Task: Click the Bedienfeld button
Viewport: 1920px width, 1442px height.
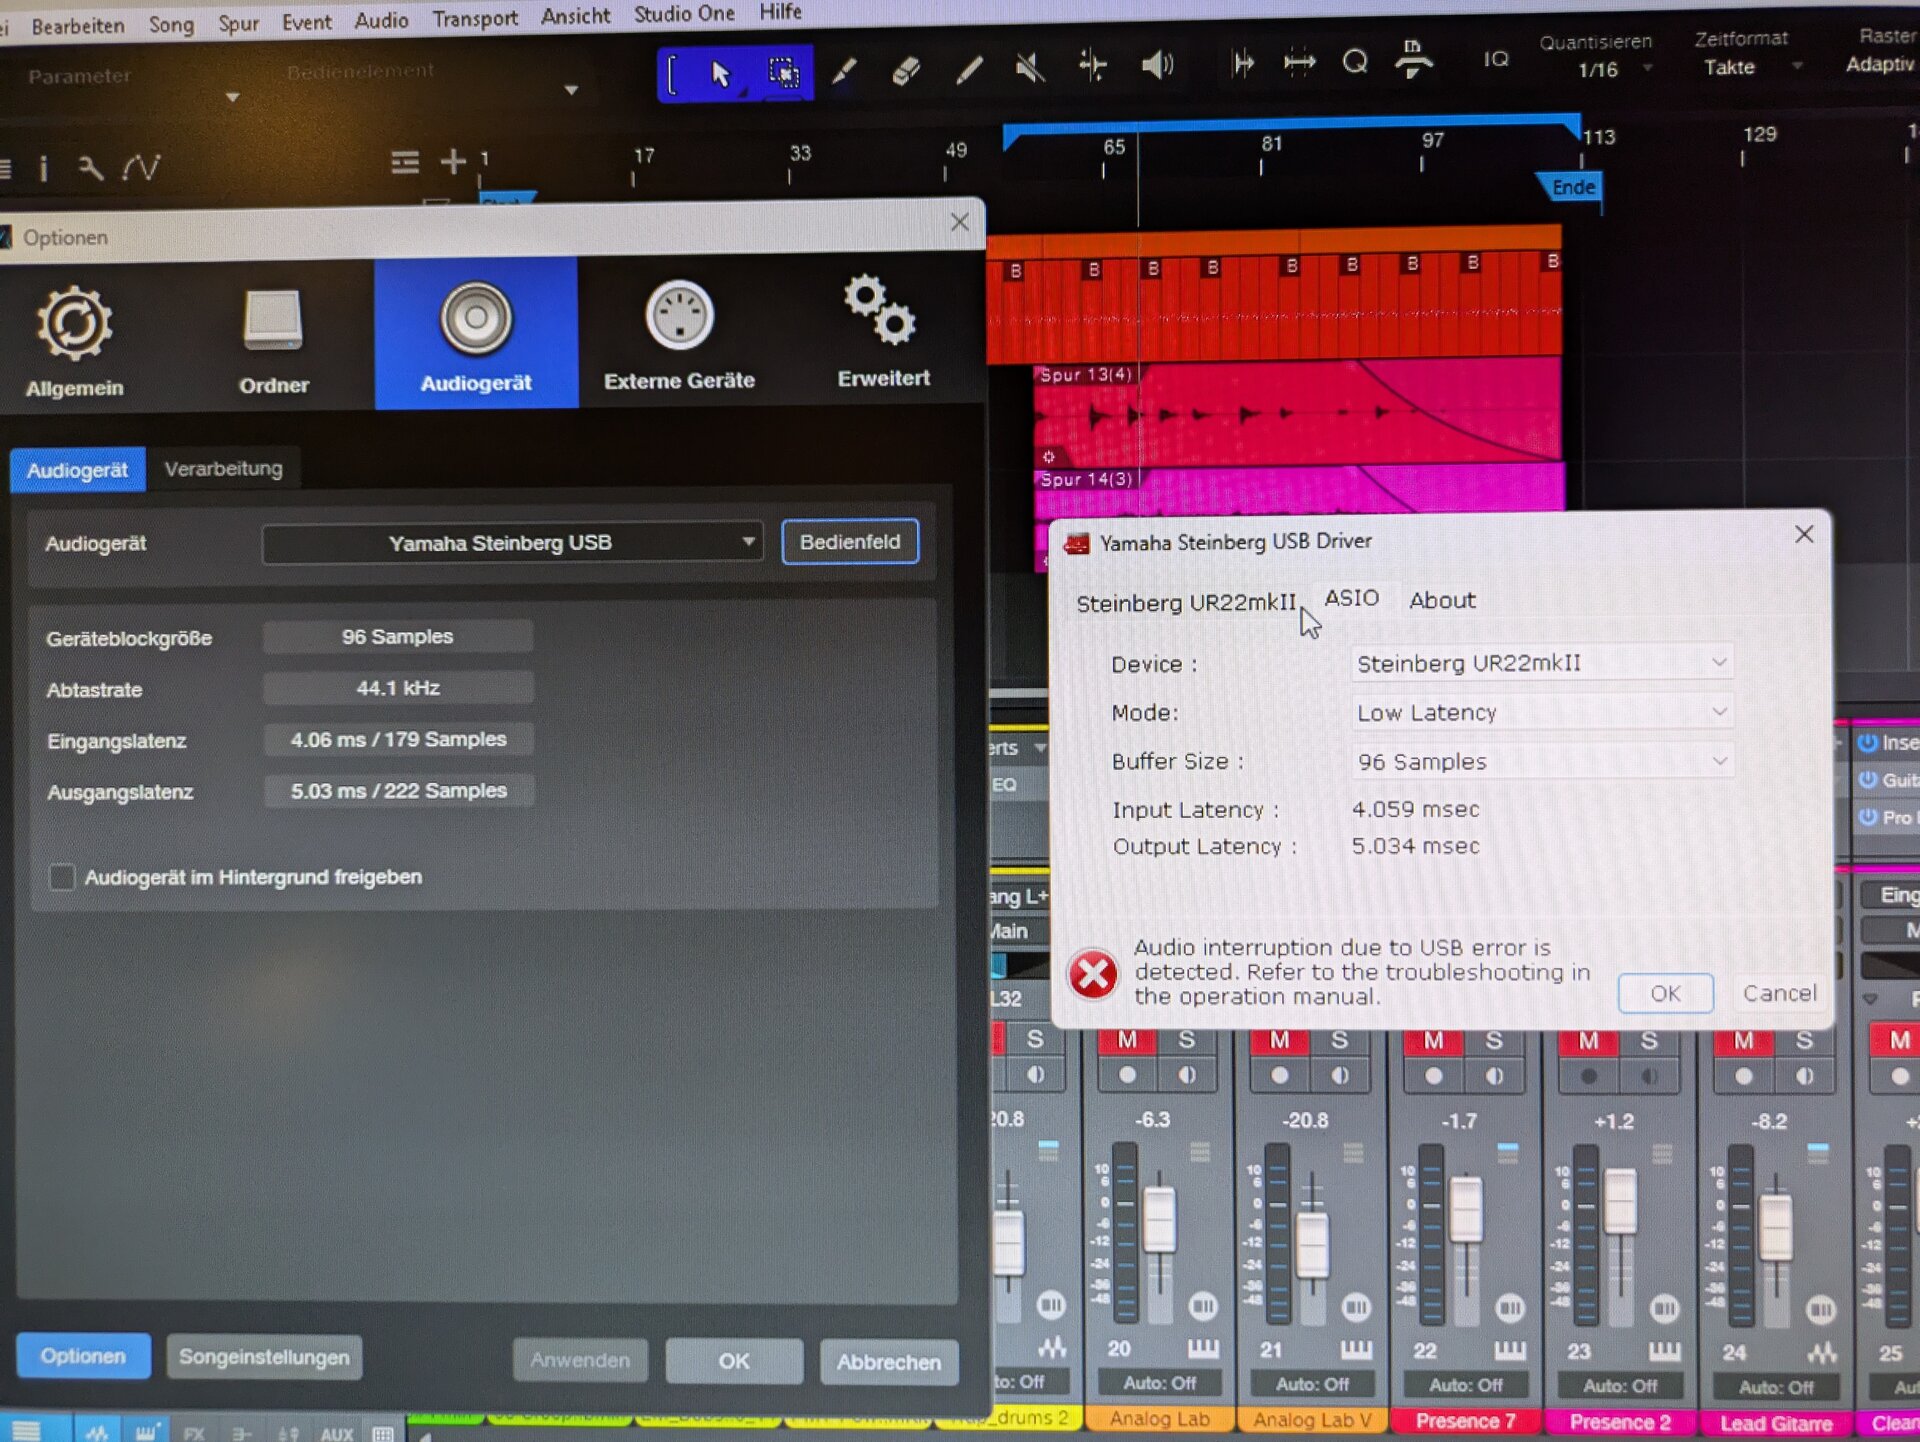Action: click(850, 541)
